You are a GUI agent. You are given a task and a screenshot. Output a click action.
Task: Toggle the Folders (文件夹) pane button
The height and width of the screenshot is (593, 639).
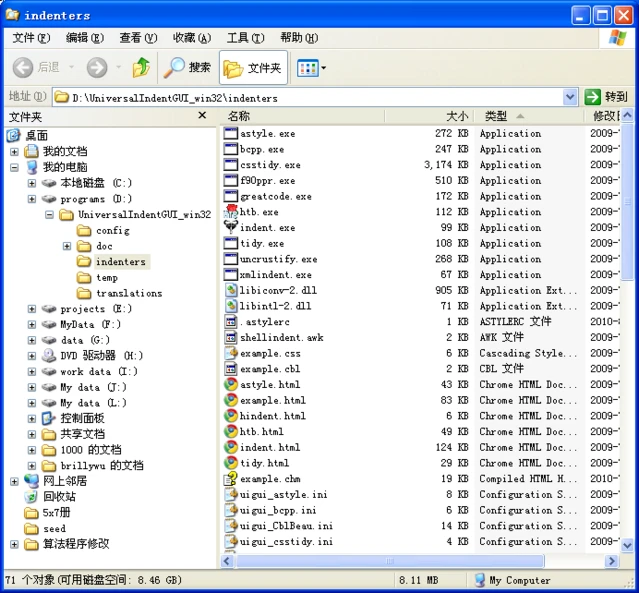(x=253, y=67)
